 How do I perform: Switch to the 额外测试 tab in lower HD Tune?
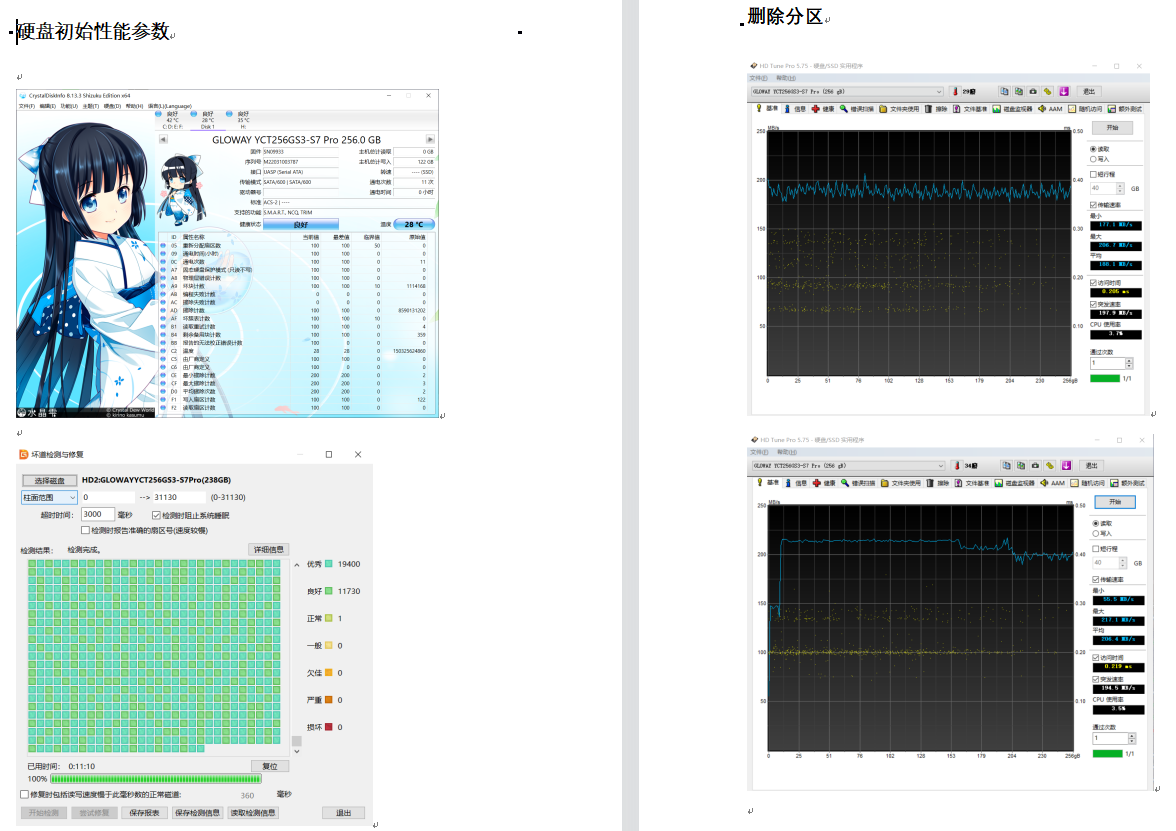(1126, 483)
